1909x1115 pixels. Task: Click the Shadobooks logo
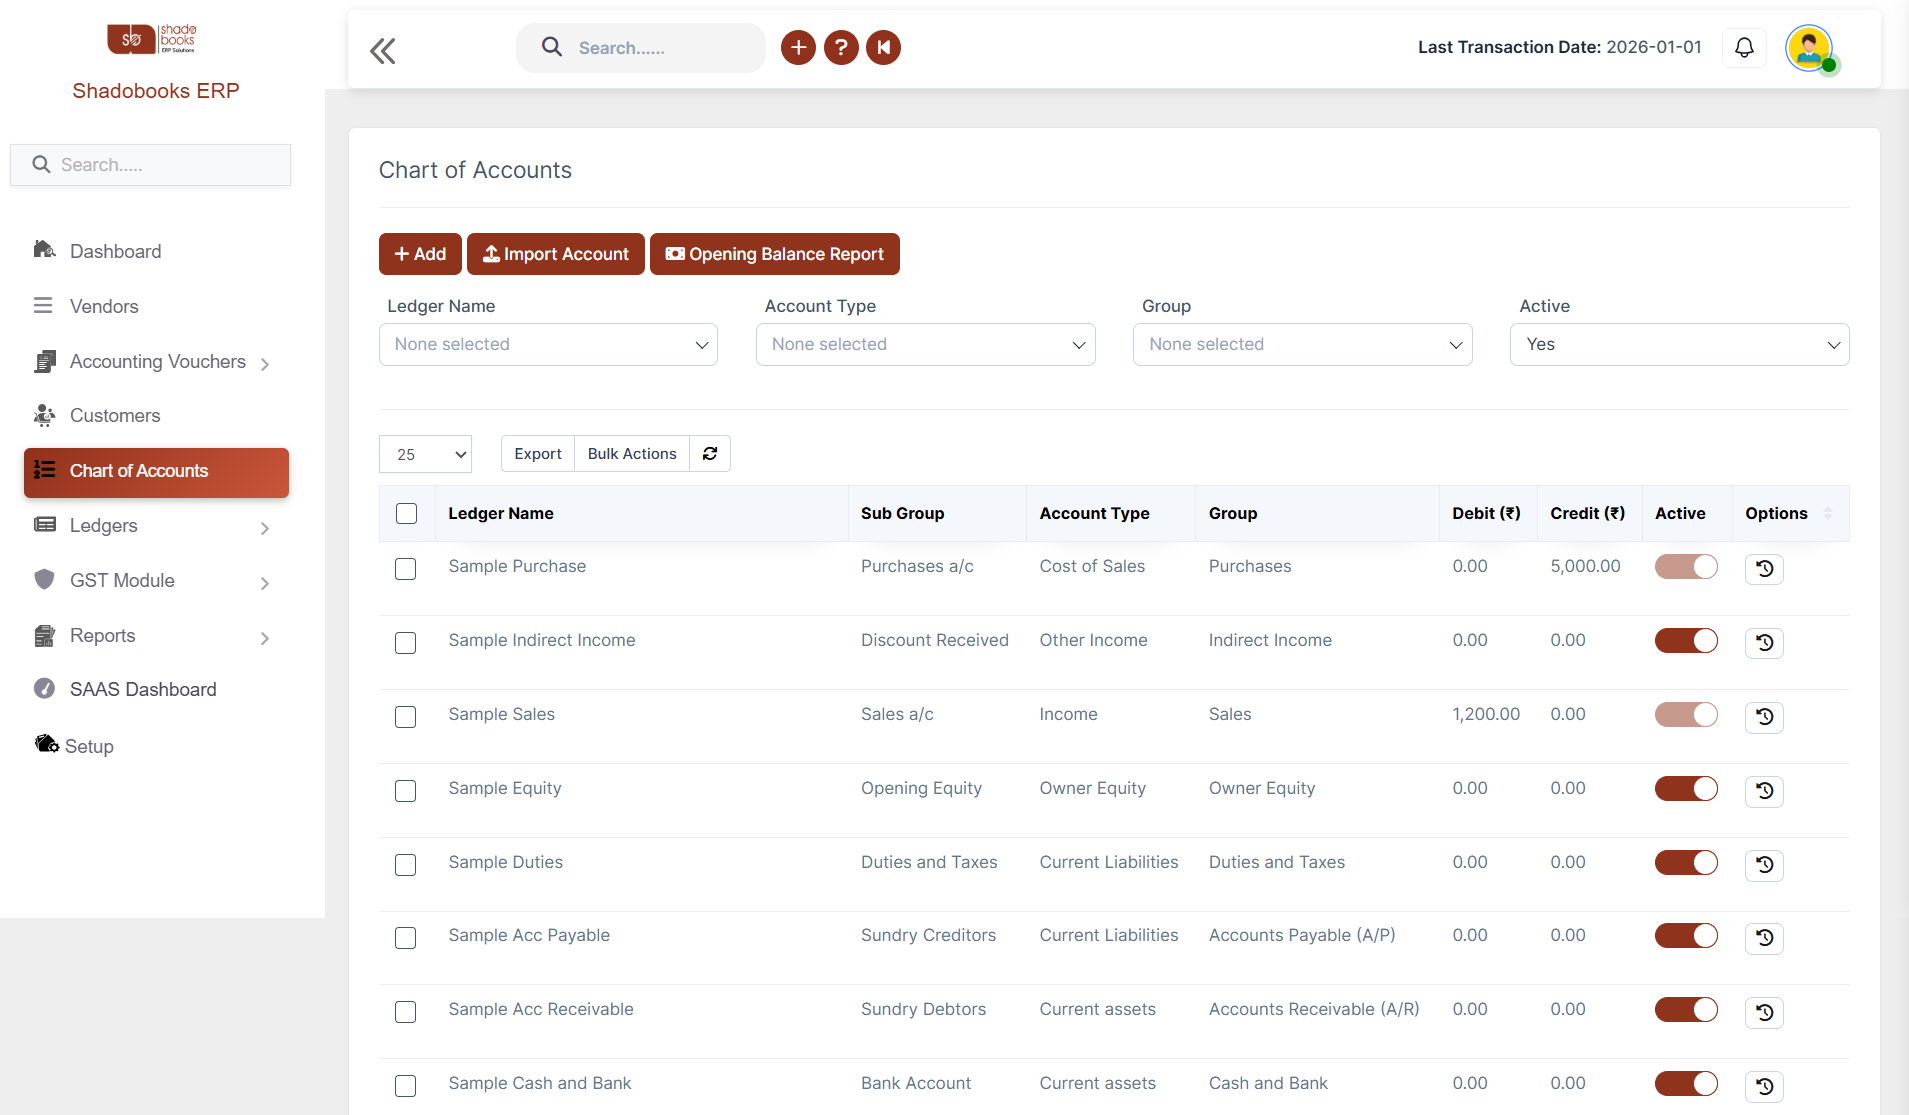click(x=152, y=39)
